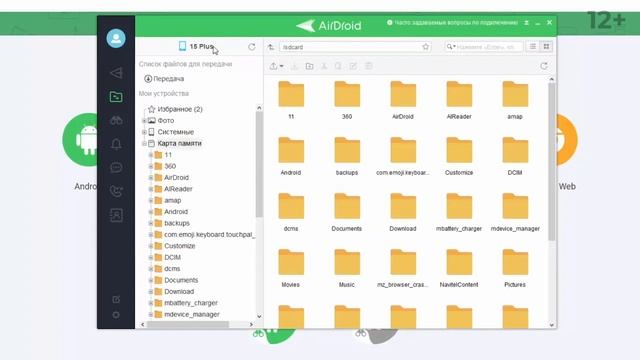Screen dimensions: 640x360
Task: Expand the AirDroid folder in tree
Action: coord(151,178)
